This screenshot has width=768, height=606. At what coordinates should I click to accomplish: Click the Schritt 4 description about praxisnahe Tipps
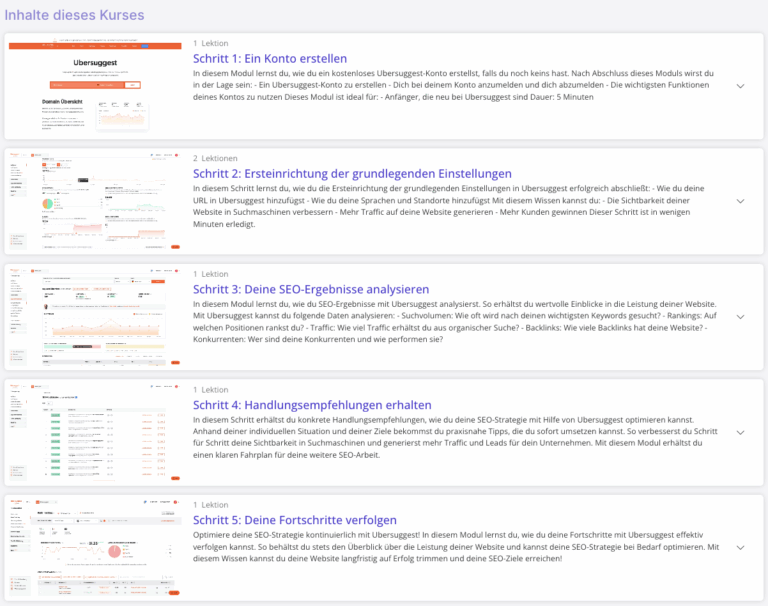click(x=456, y=437)
